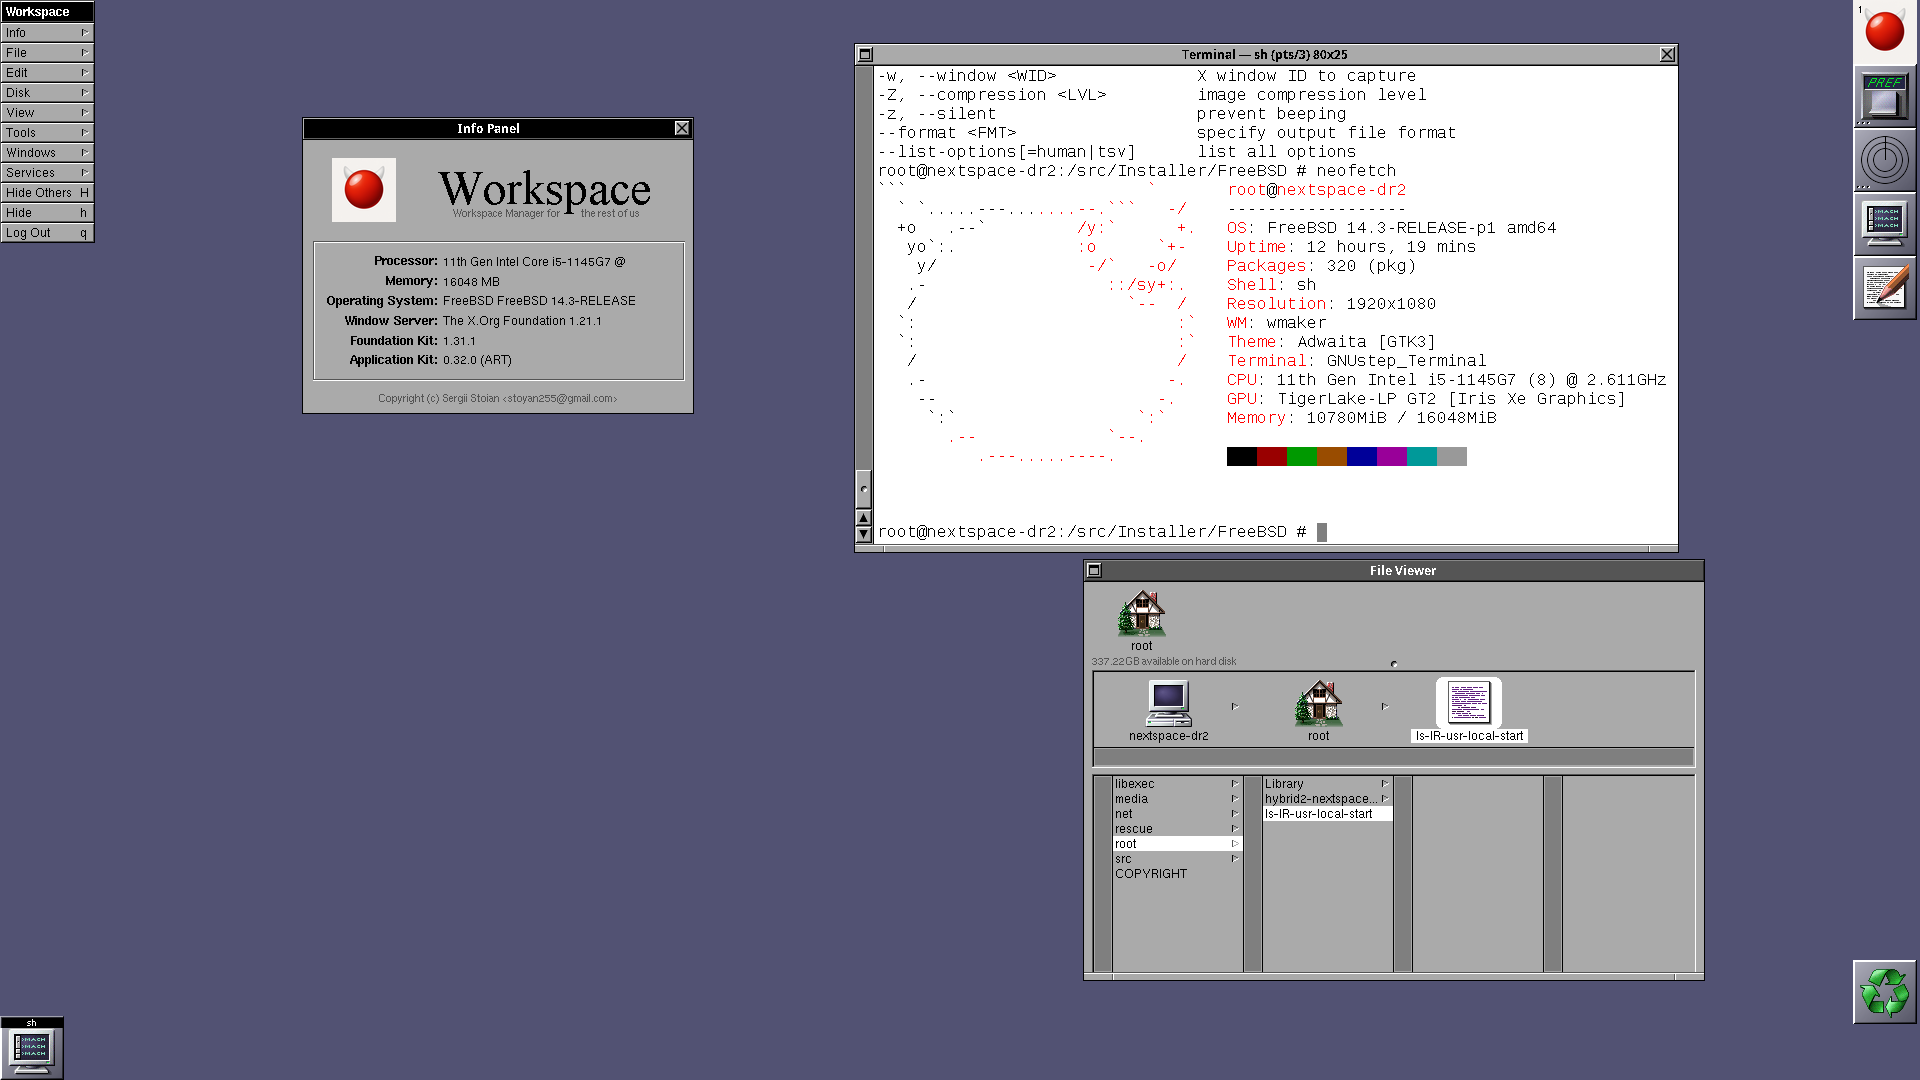Expand the libexec folder in browser
Screen dimensions: 1920x1080
click(1176, 784)
